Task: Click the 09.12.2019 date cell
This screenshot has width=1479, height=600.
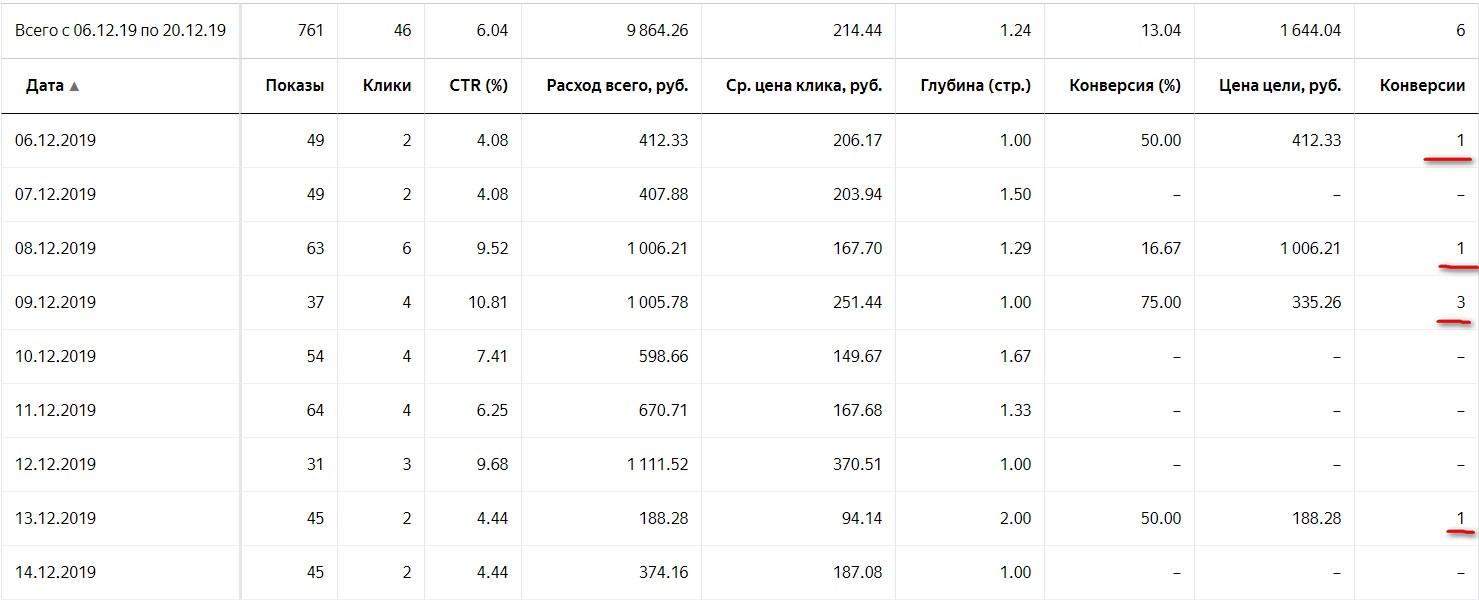Action: click(x=55, y=302)
